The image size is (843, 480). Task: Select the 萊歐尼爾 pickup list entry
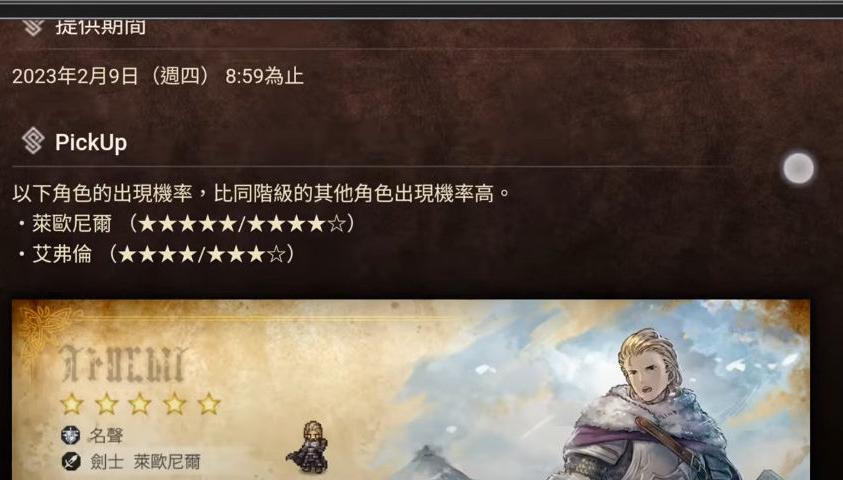click(x=185, y=224)
